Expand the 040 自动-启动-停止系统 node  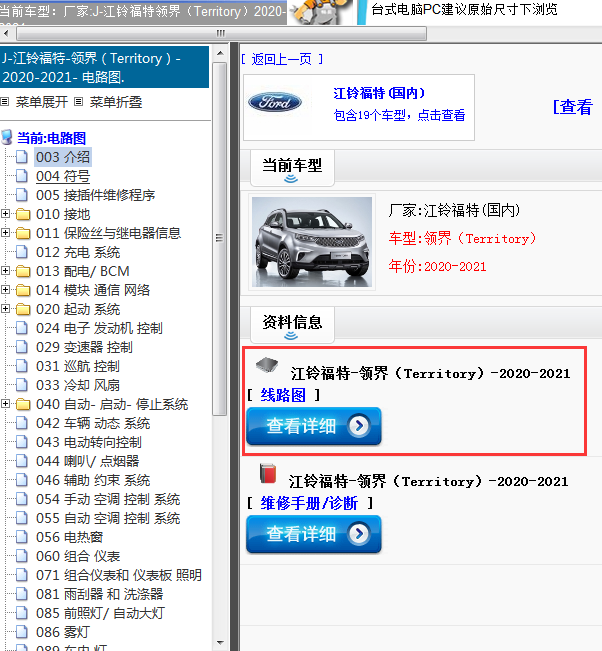tap(5, 404)
